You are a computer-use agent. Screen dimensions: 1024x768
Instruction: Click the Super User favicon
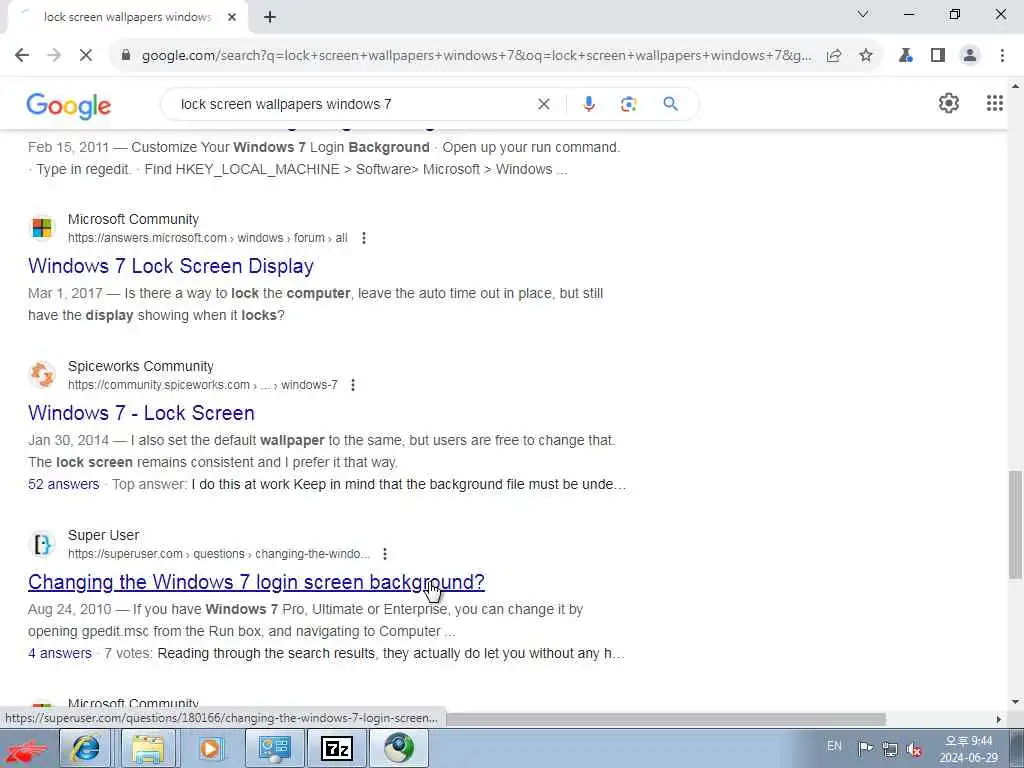coord(42,544)
